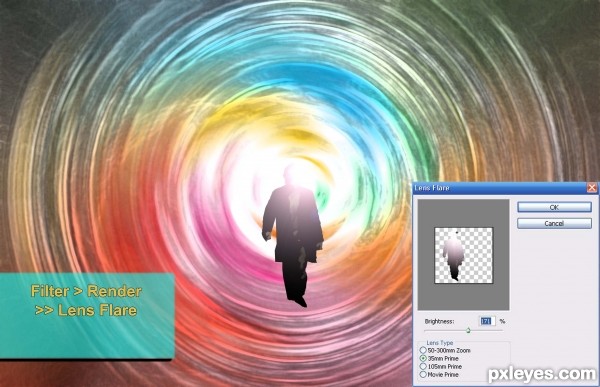The height and width of the screenshot is (387, 600).
Task: Click the Brightness slider handle
Action: tap(468, 330)
